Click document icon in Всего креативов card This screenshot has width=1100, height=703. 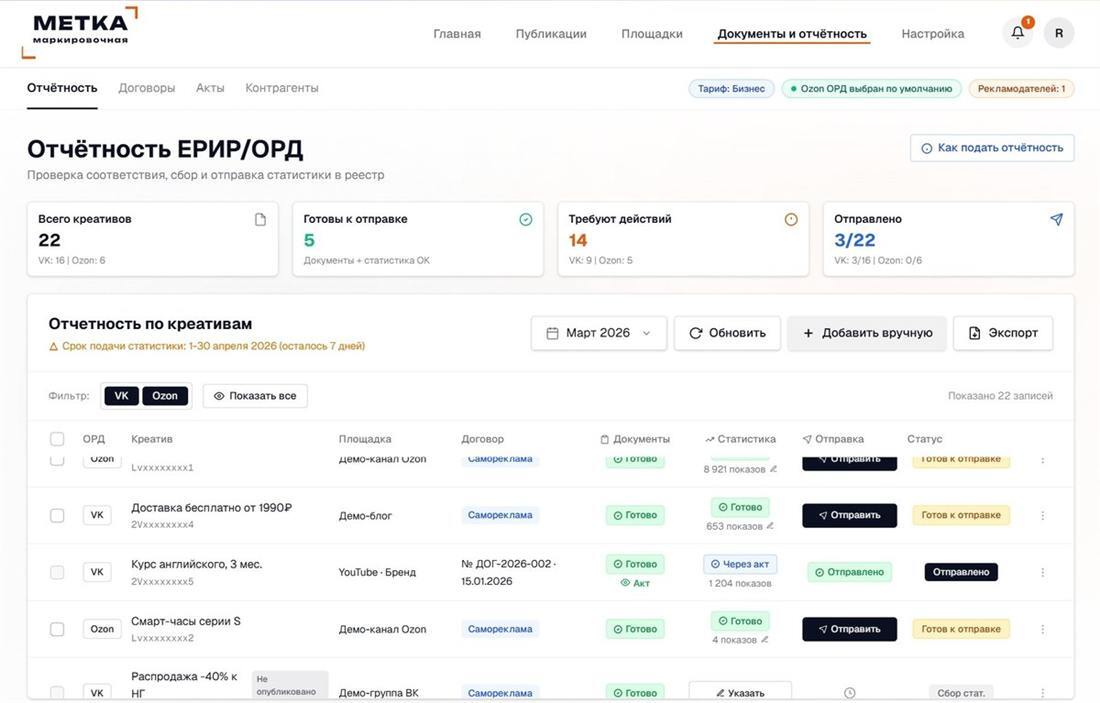point(260,220)
